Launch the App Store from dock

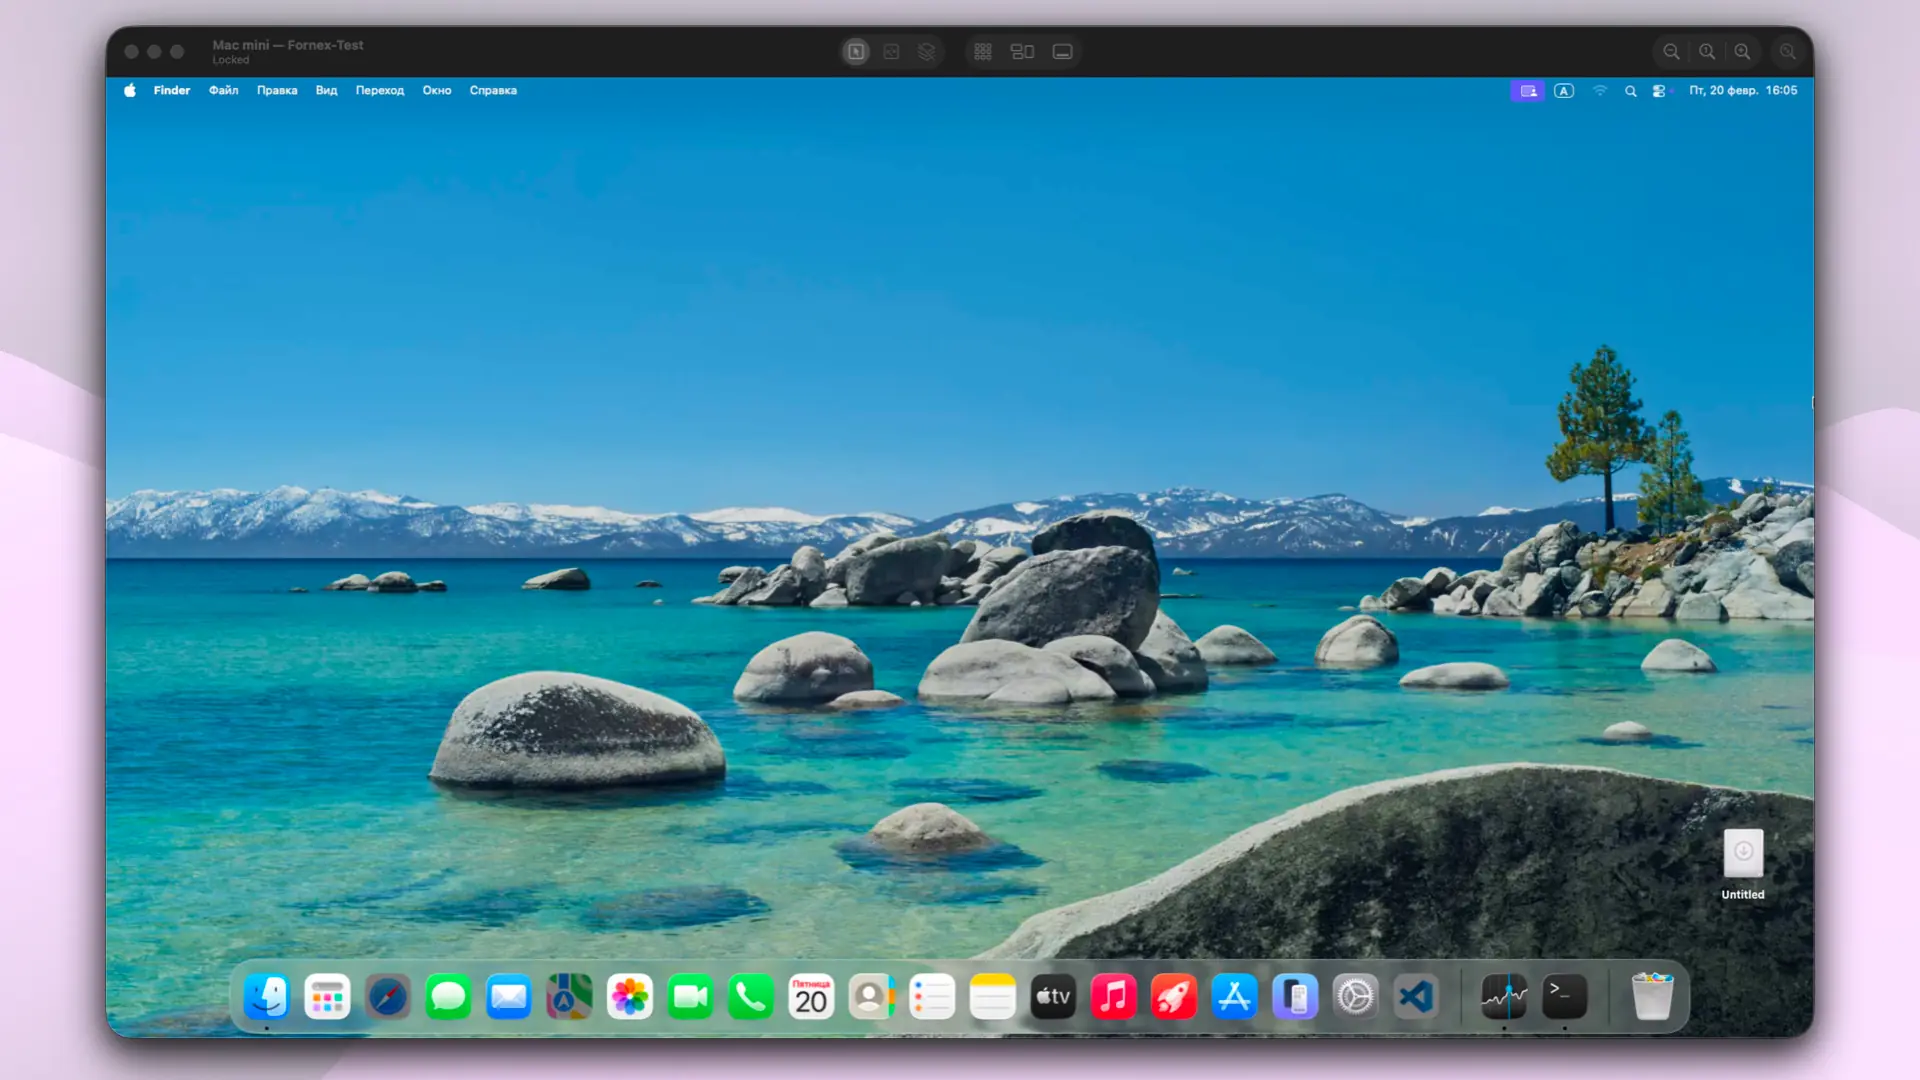click(1234, 997)
